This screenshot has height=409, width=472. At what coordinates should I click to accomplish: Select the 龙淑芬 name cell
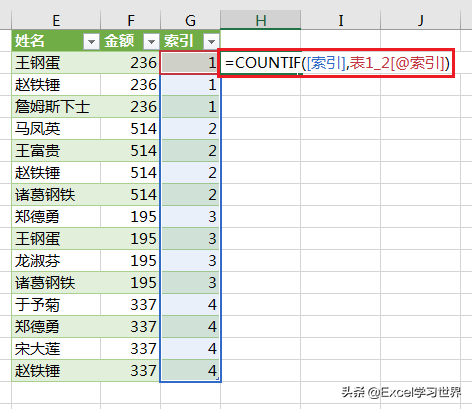coord(56,261)
